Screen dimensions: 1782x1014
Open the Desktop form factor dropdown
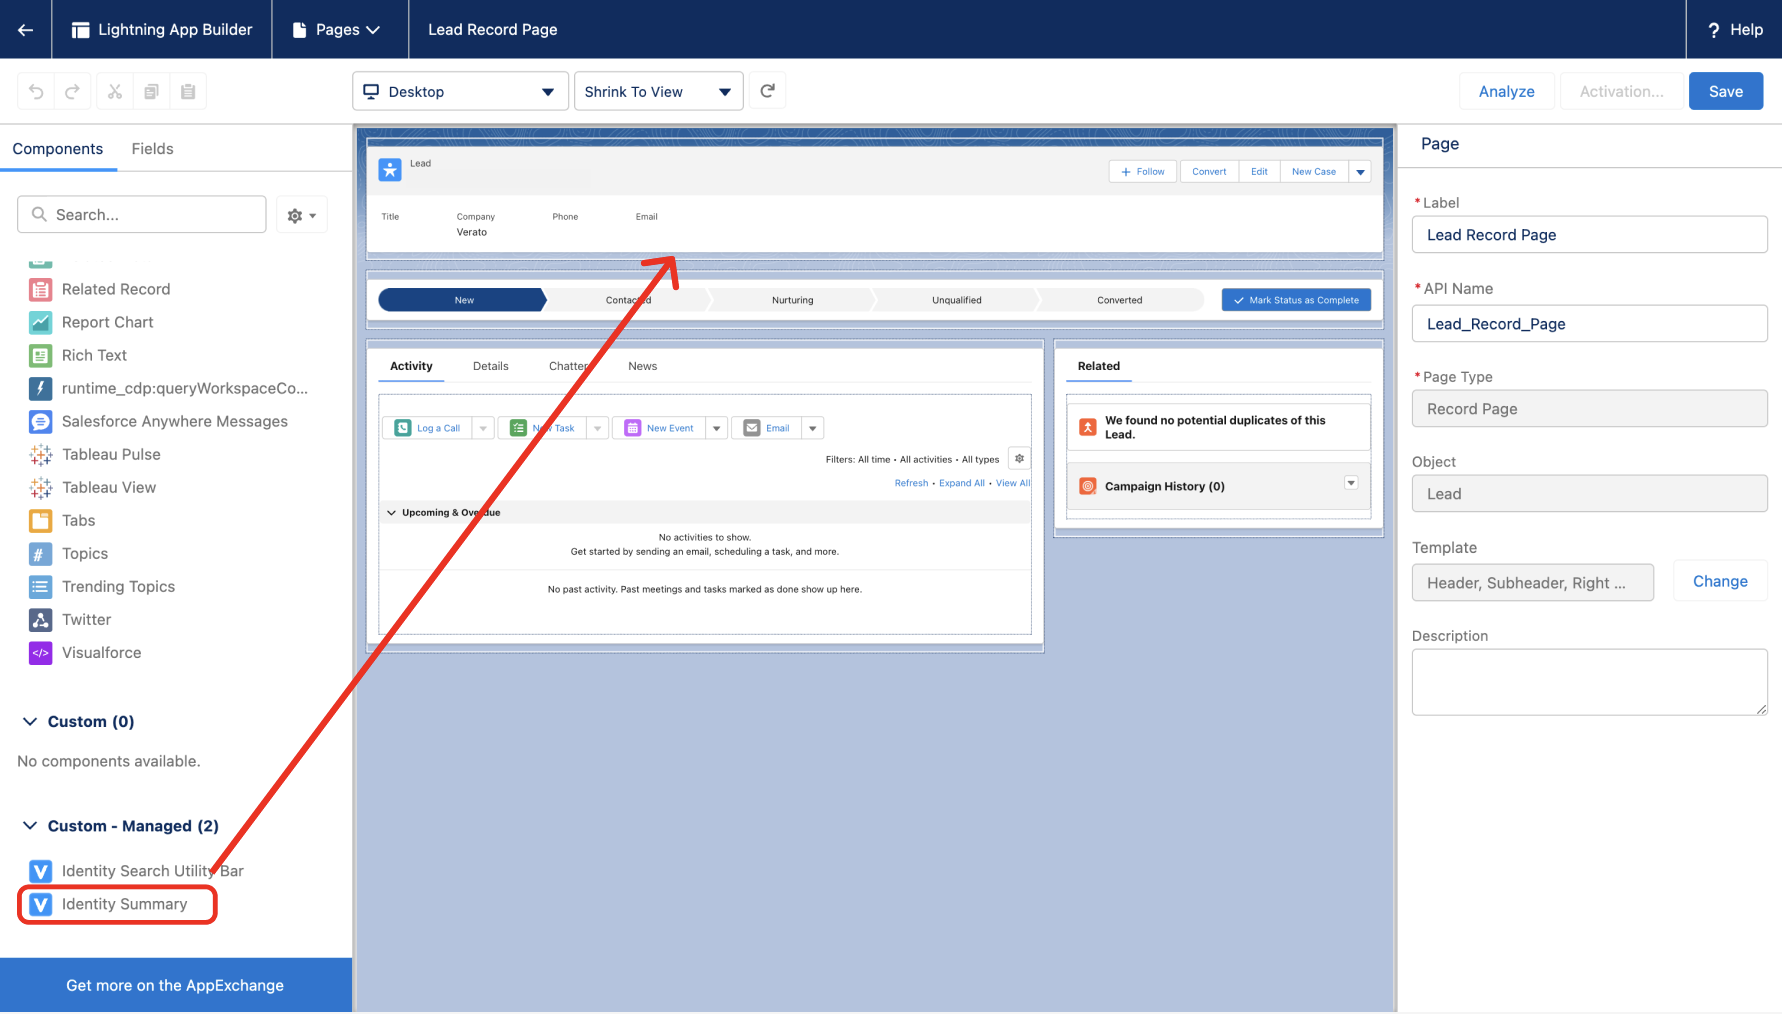pos(460,91)
